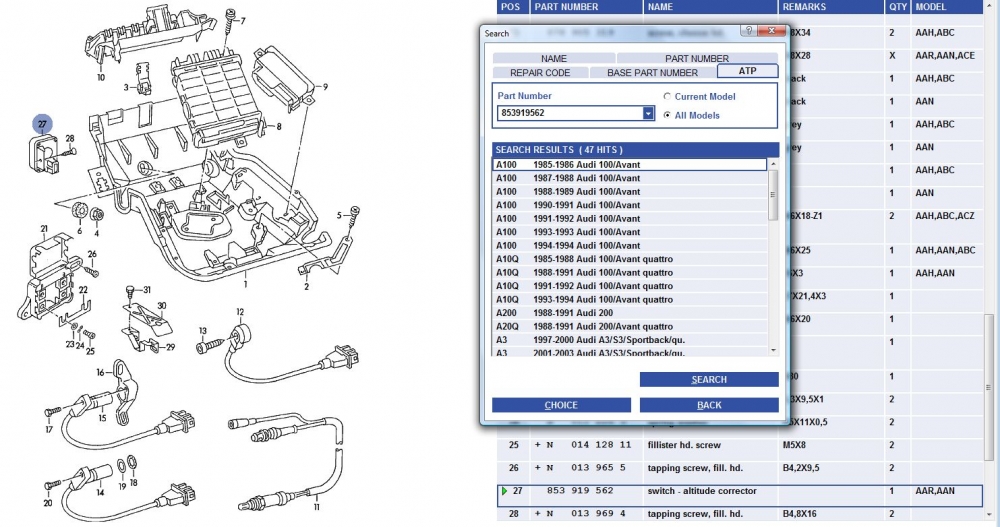The height and width of the screenshot is (527, 1000).
Task: Click into the Part Number input field
Action: click(570, 113)
